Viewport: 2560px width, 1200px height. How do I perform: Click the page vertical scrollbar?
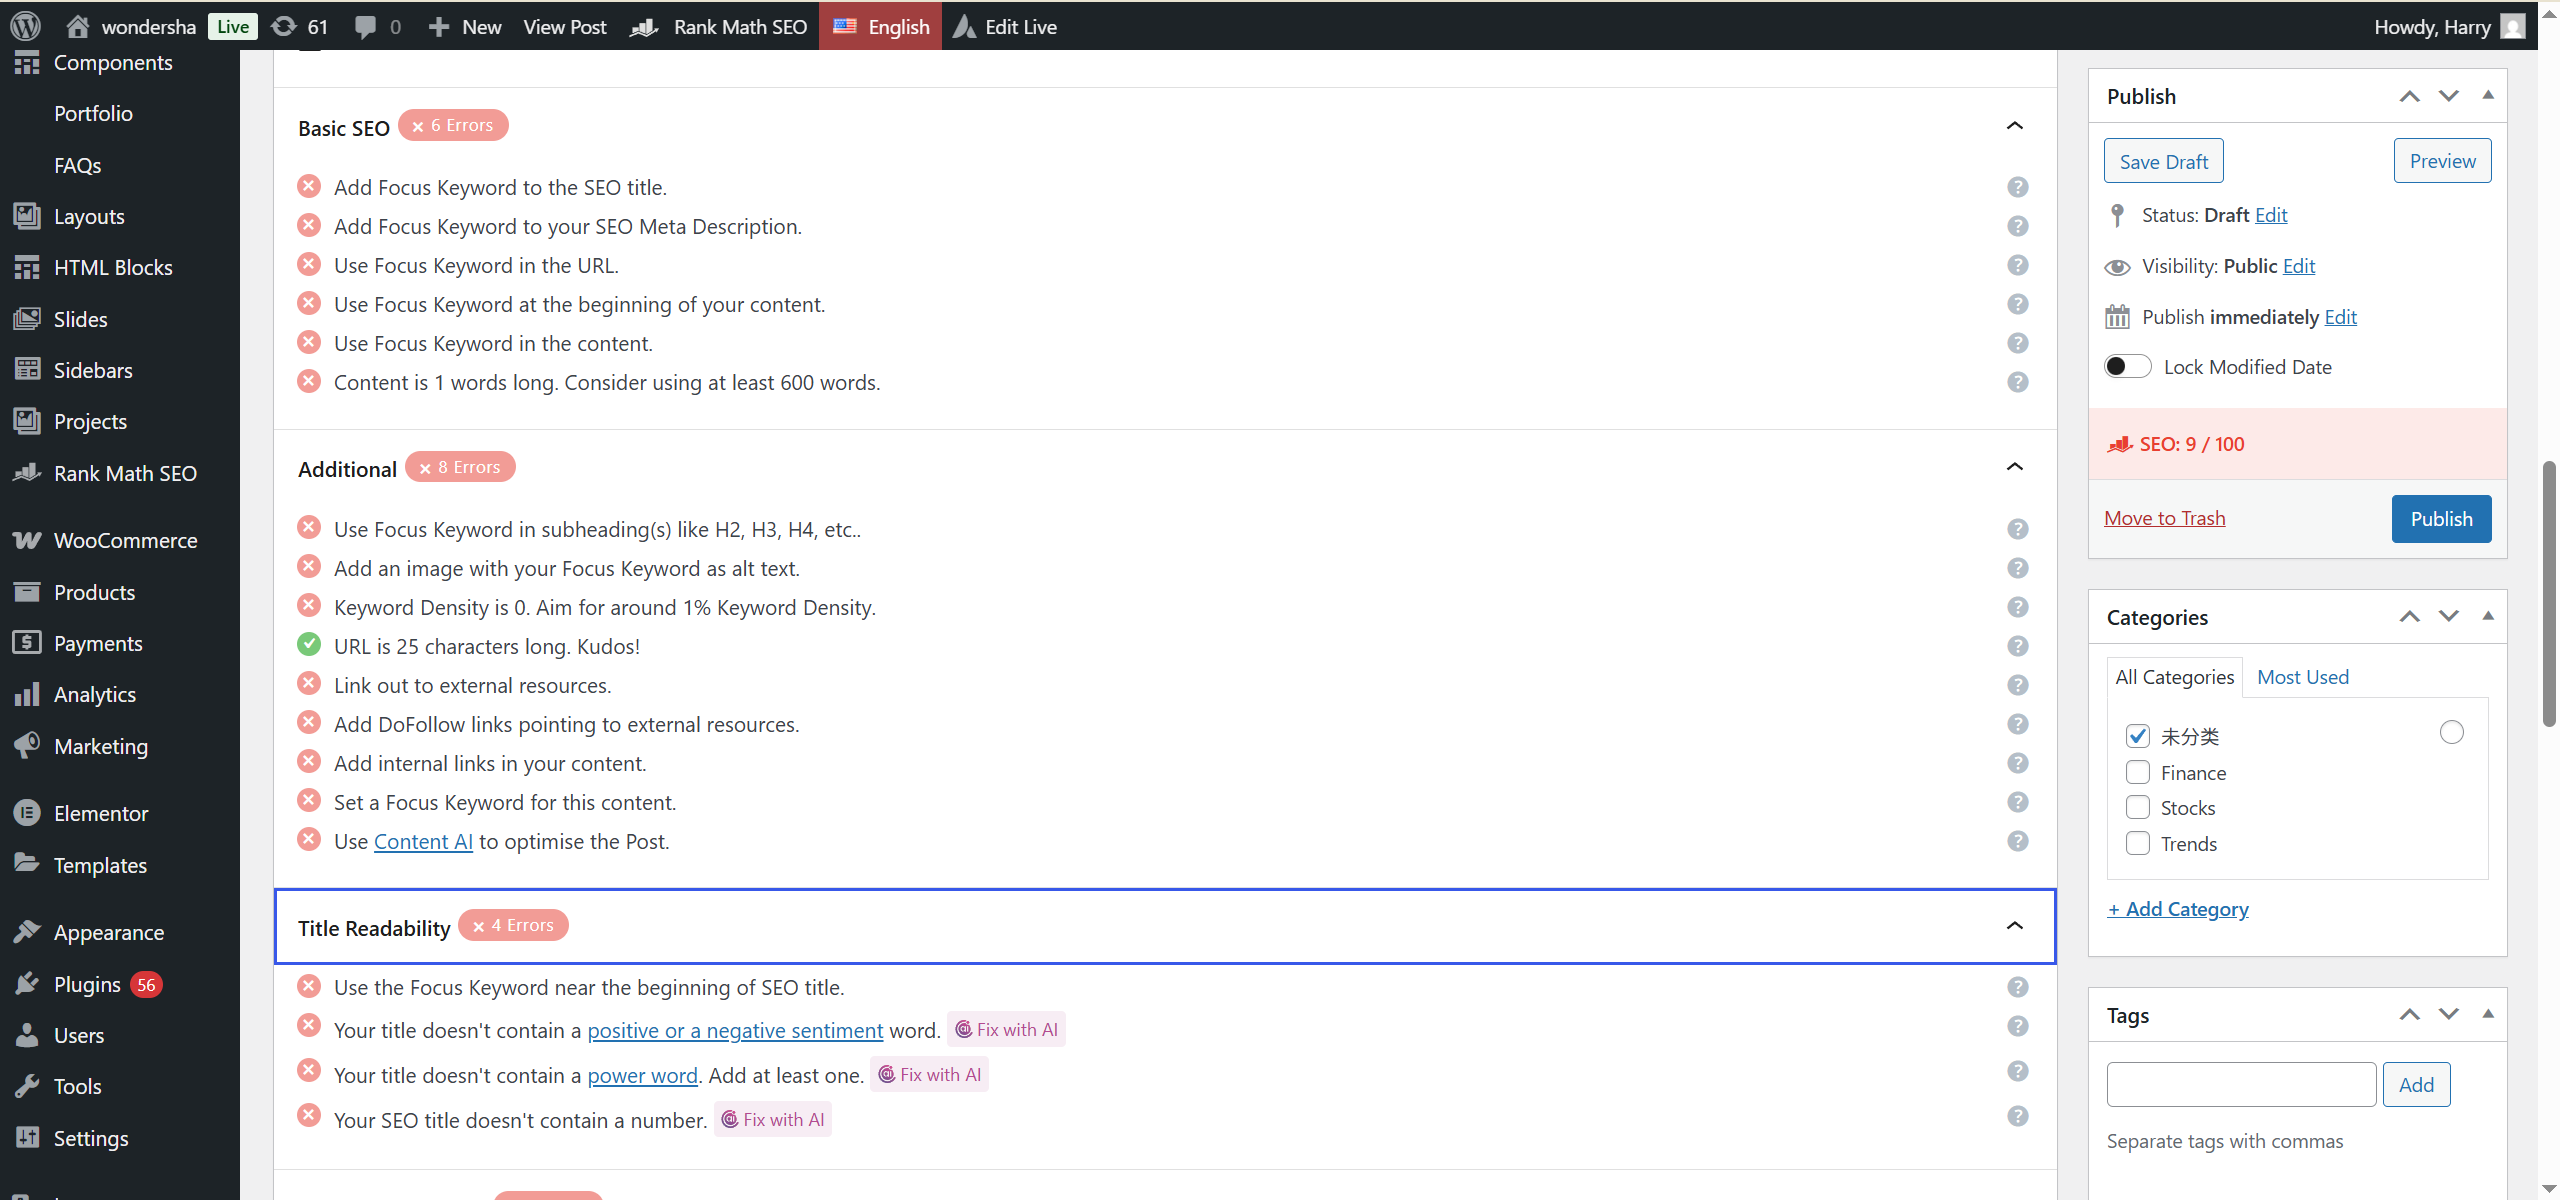(2548, 593)
